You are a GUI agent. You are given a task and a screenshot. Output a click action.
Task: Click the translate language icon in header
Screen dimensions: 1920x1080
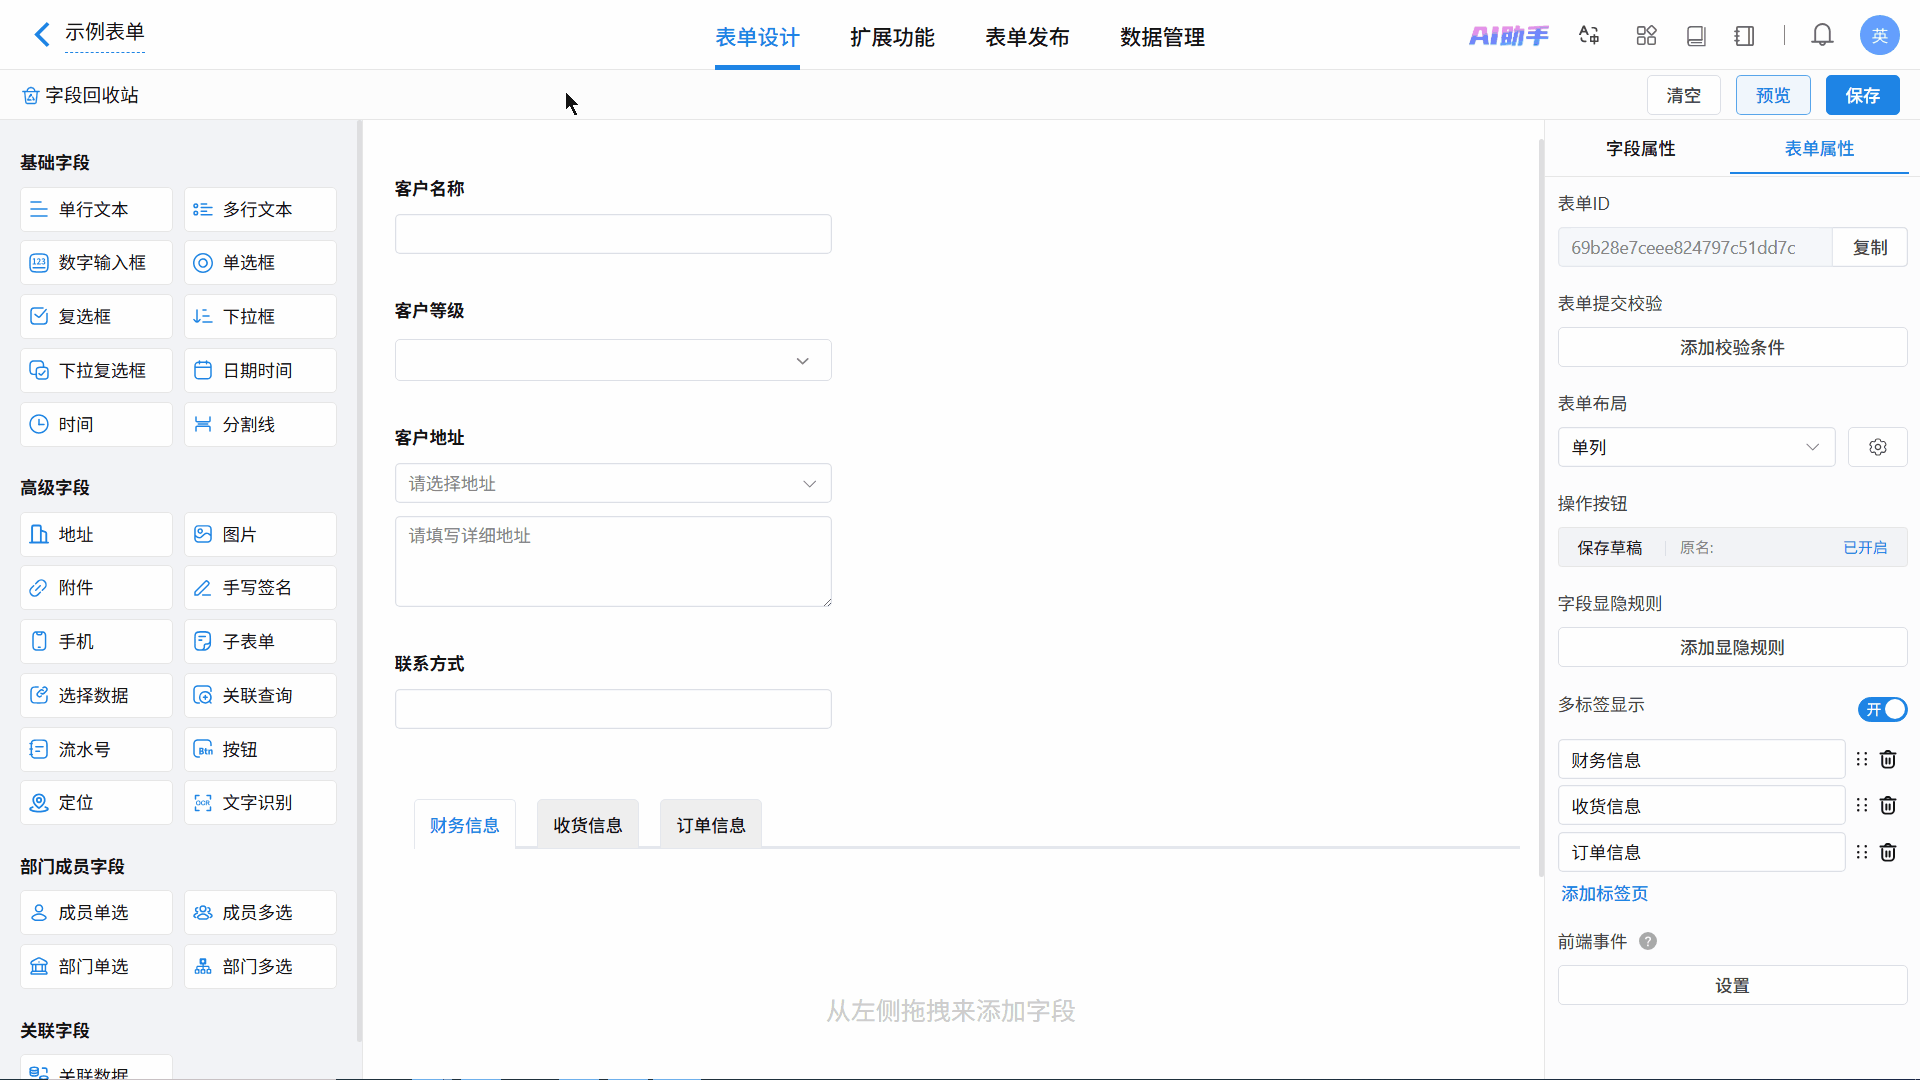point(1589,36)
